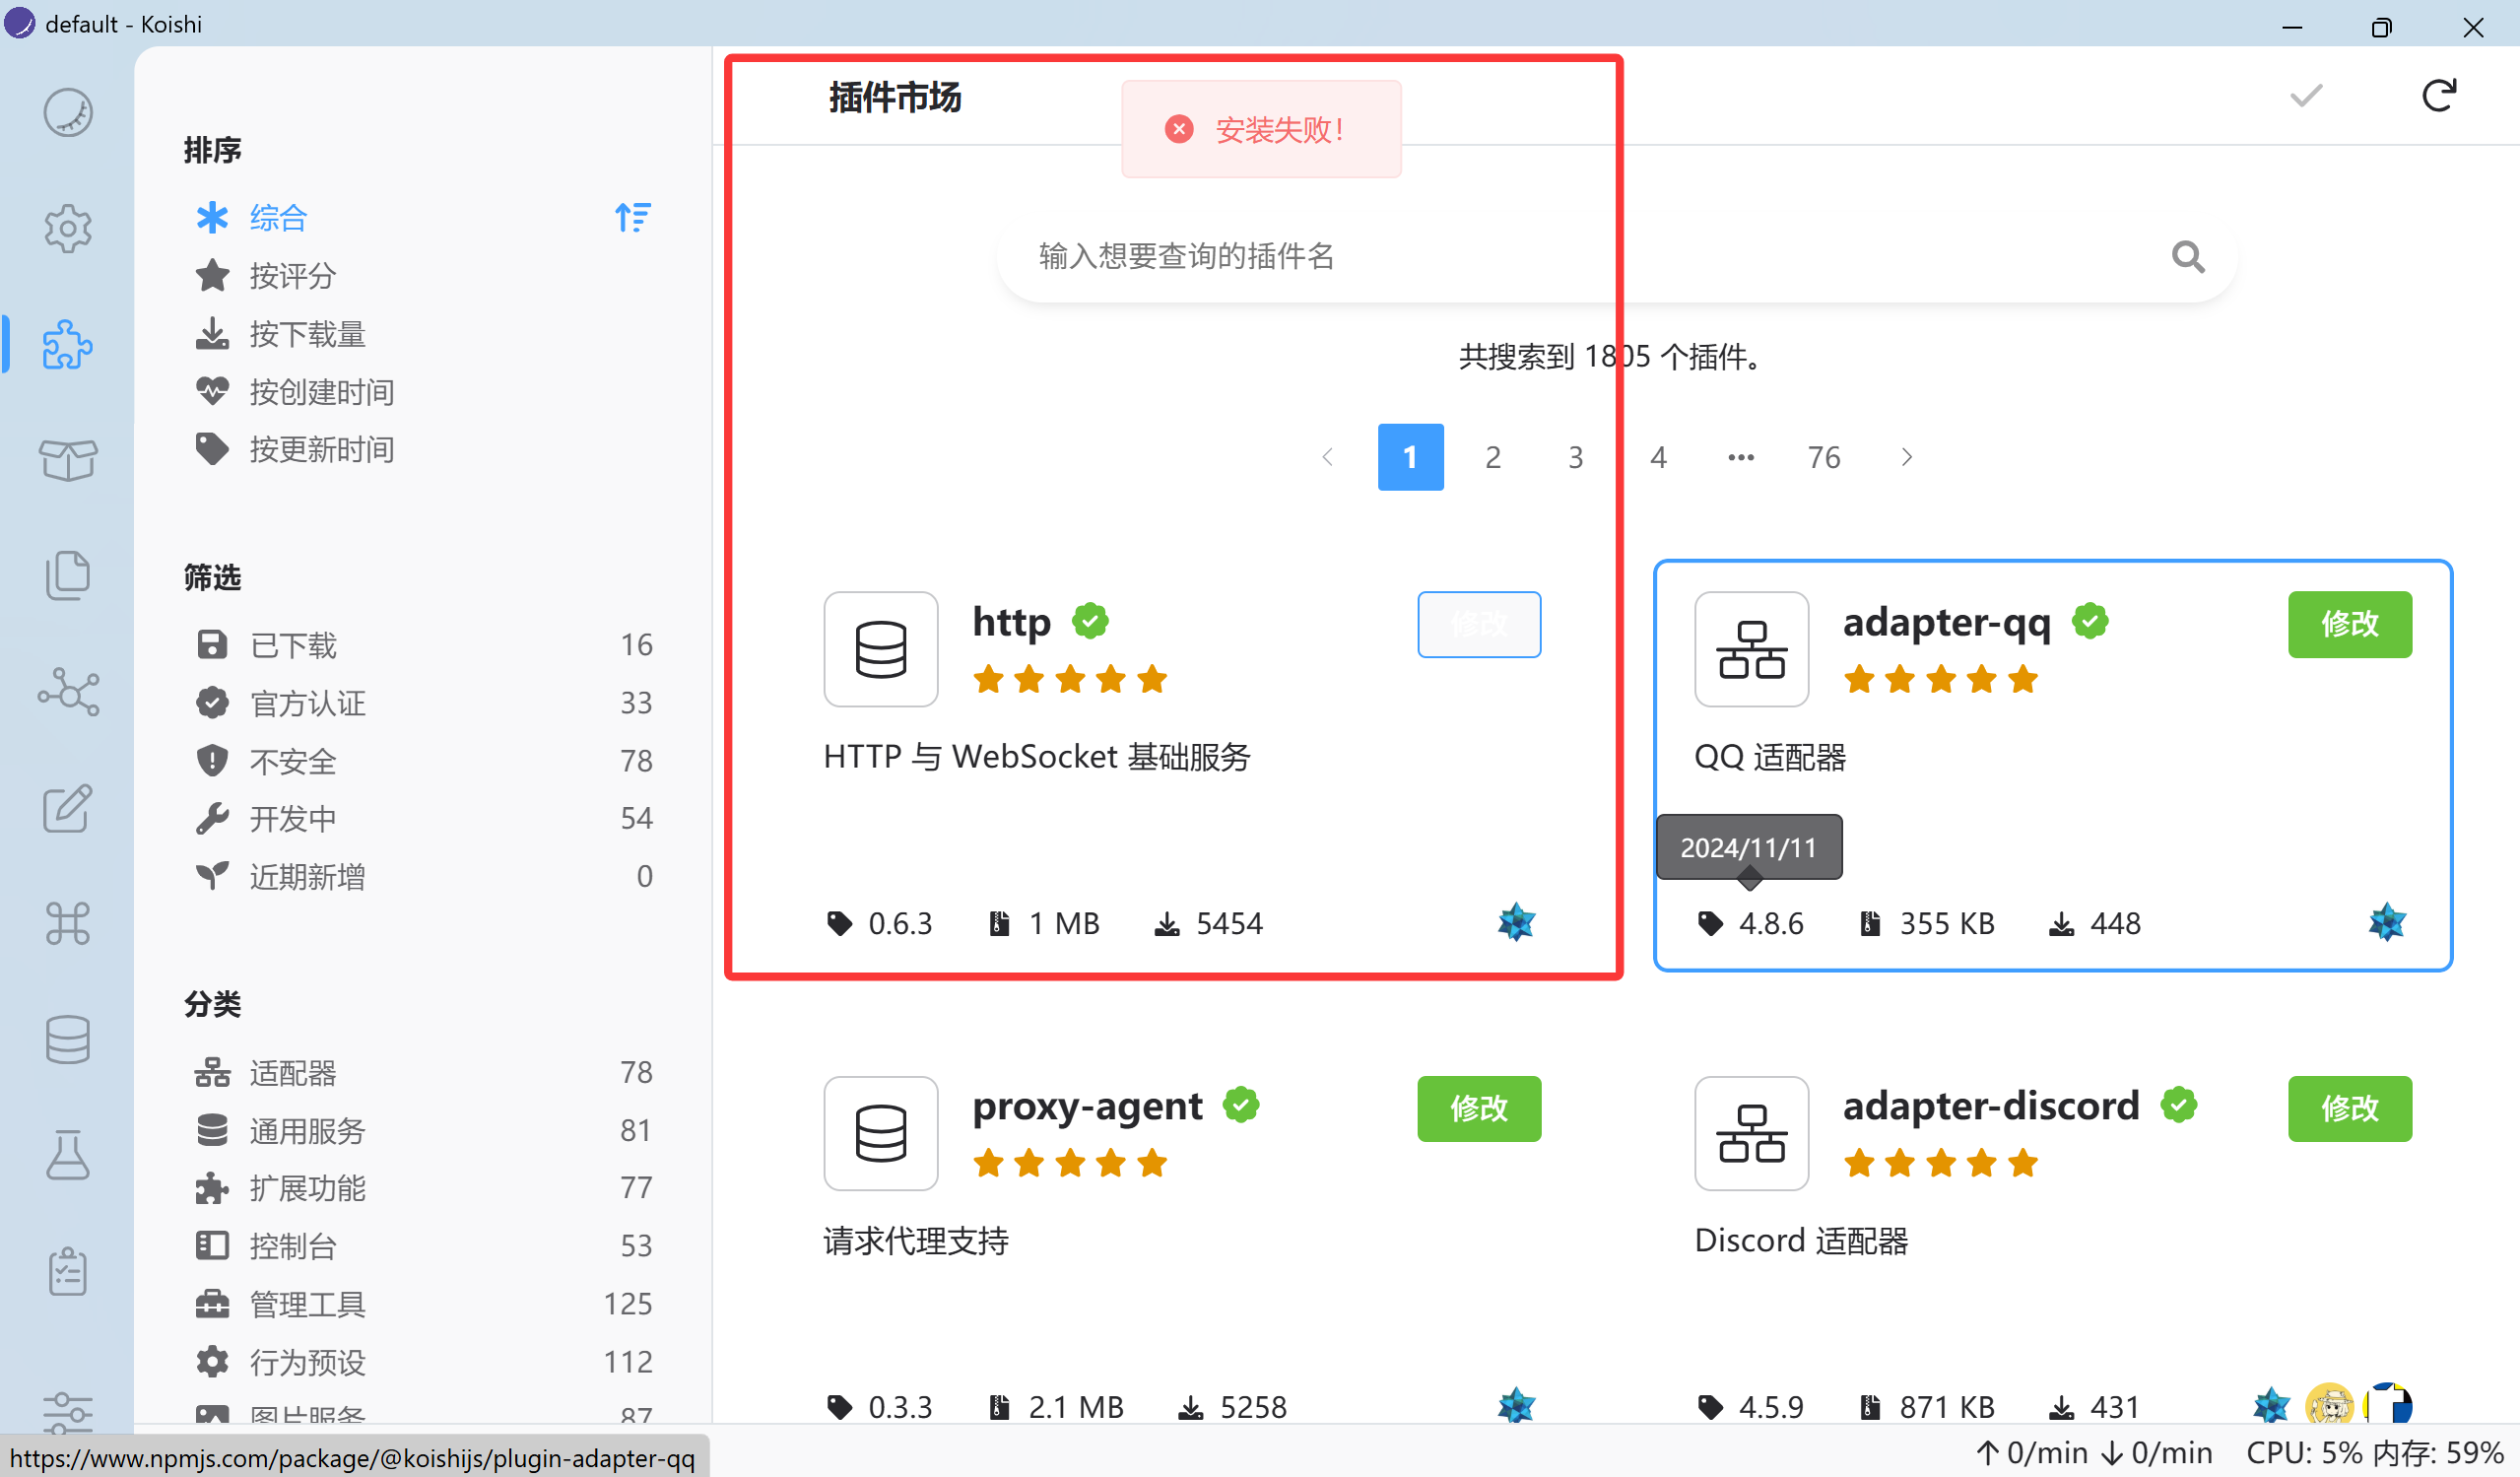Go to the next page of results
The height and width of the screenshot is (1477, 2520).
tap(1907, 457)
